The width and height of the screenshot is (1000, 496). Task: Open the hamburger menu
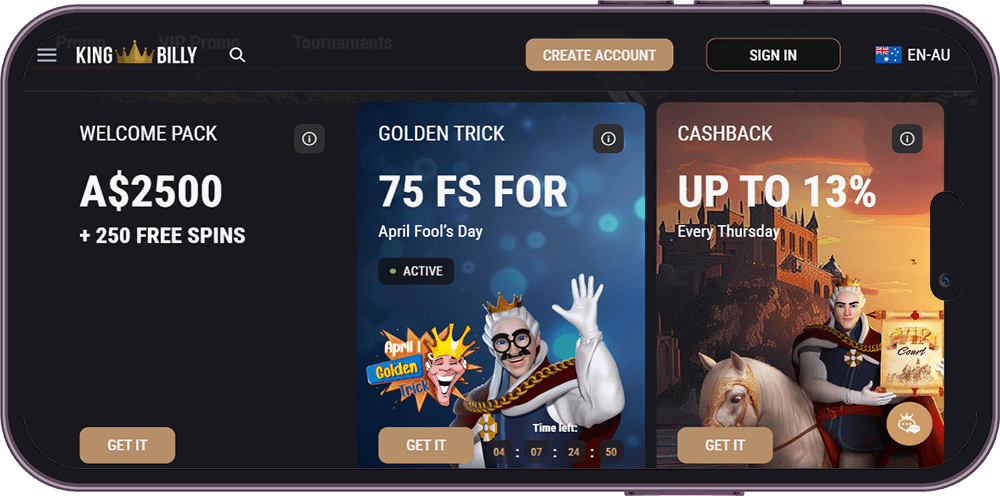pyautogui.click(x=47, y=55)
